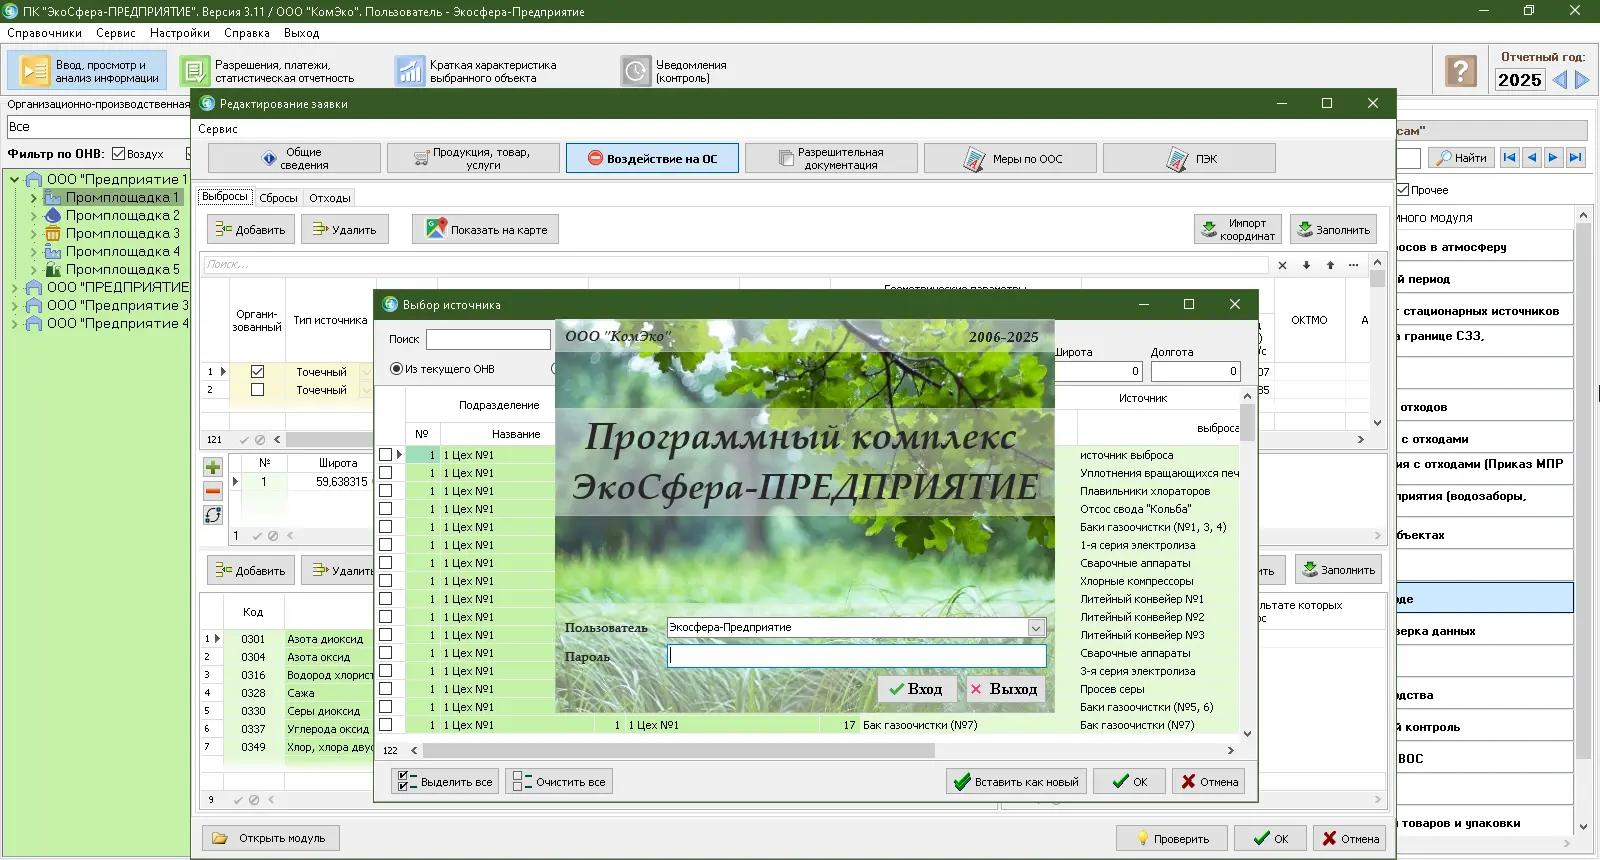The image size is (1600, 860).
Task: Click the help question mark icon
Action: 1460,71
